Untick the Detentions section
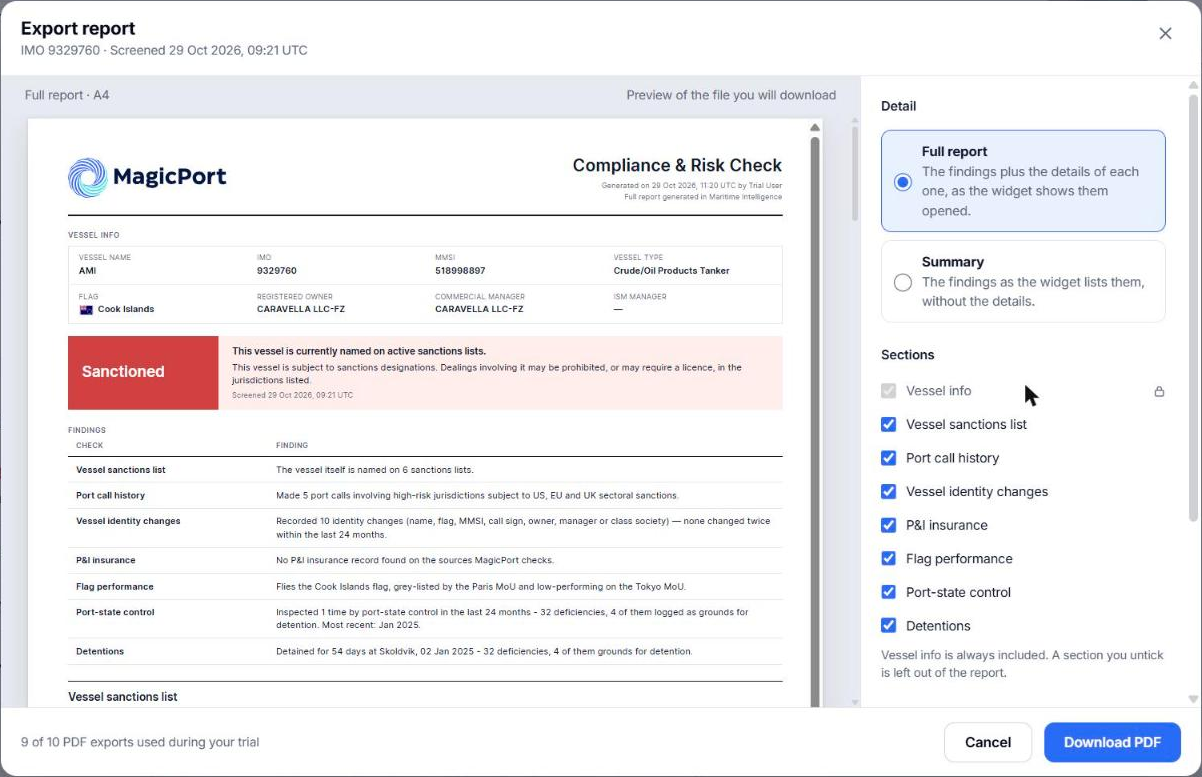Viewport: 1202px width, 777px height. click(888, 626)
